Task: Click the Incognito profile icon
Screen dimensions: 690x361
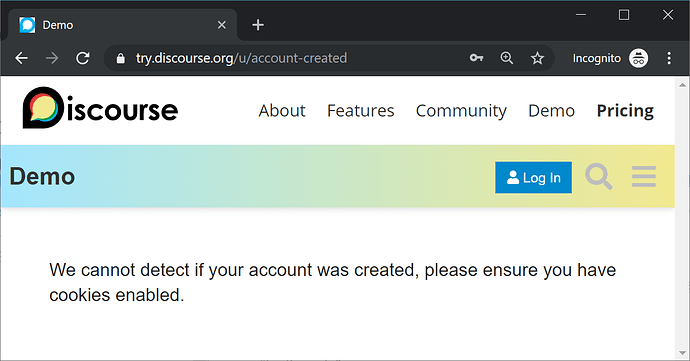Action: 638,58
